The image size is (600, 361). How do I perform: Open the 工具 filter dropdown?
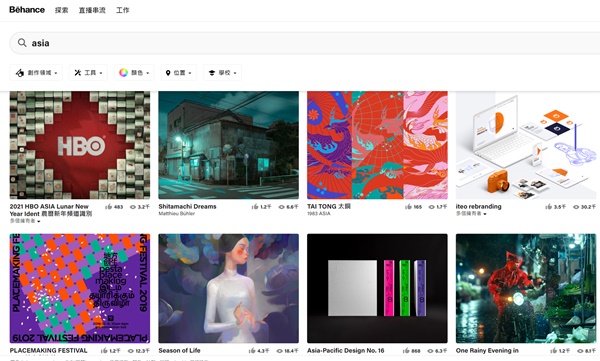[x=88, y=73]
